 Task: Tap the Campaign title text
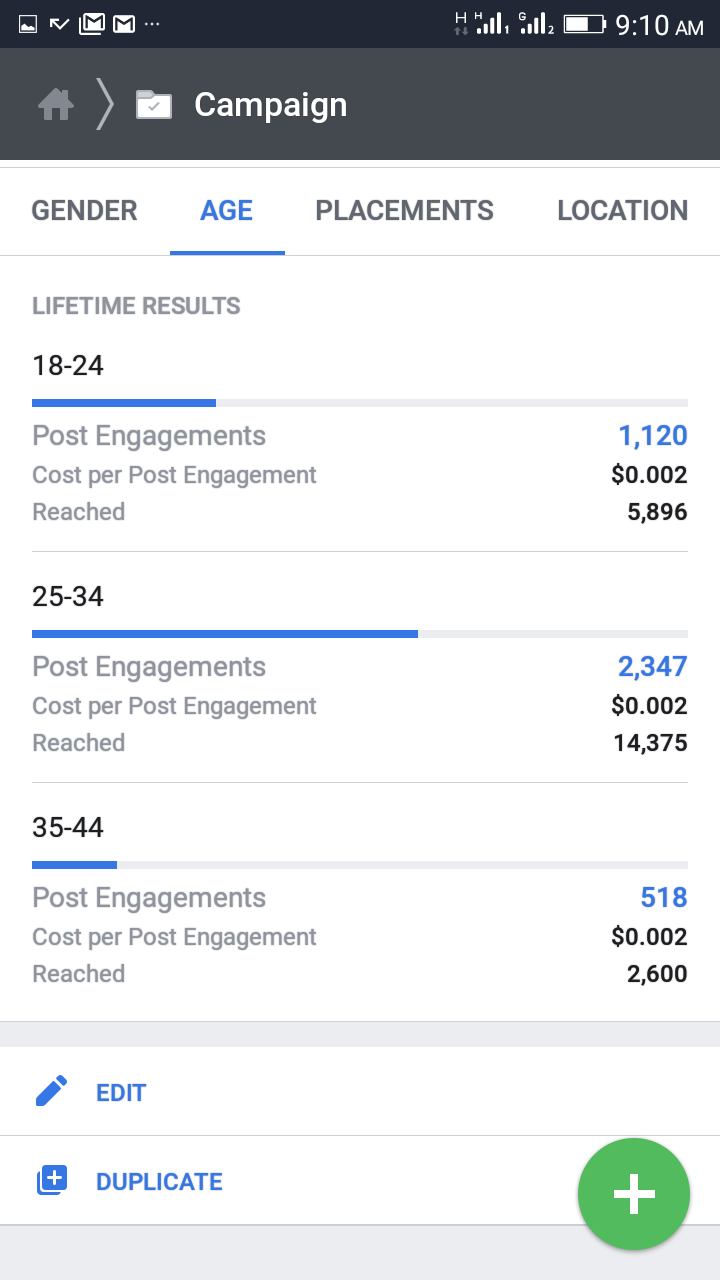coord(271,104)
